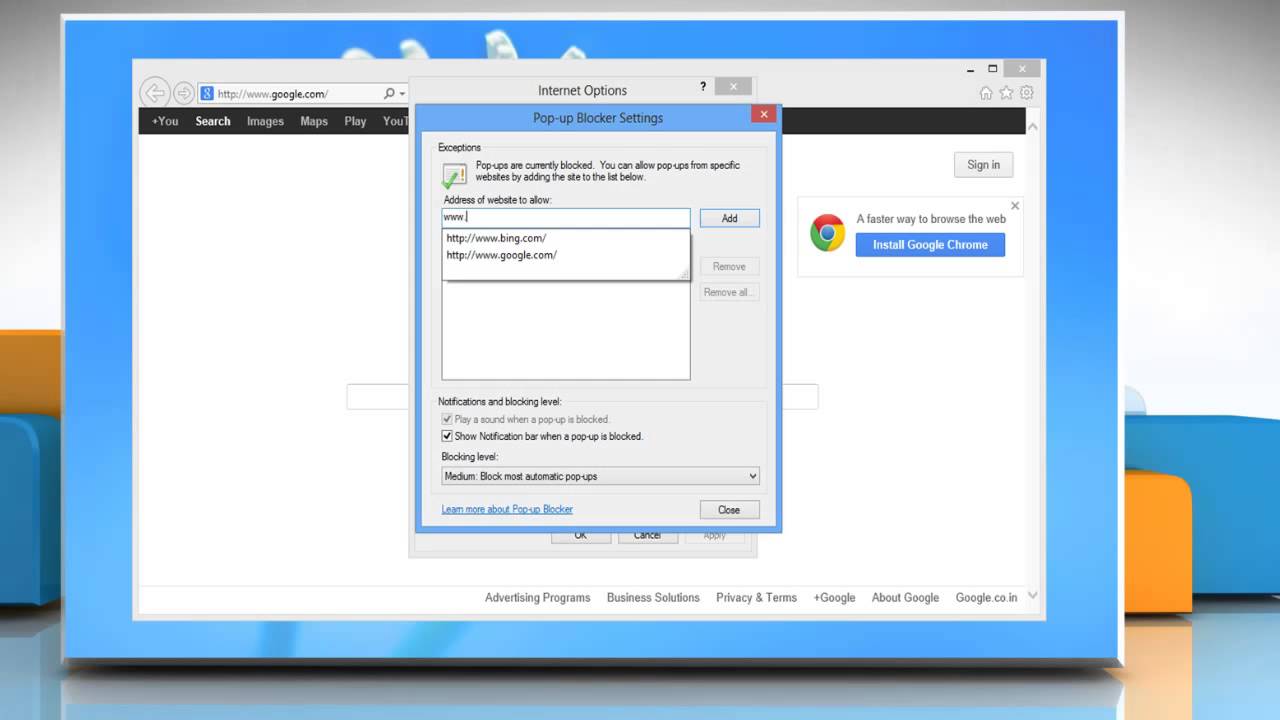Image resolution: width=1280 pixels, height=720 pixels.
Task: Open Images in Google navigation bar
Action: click(266, 121)
